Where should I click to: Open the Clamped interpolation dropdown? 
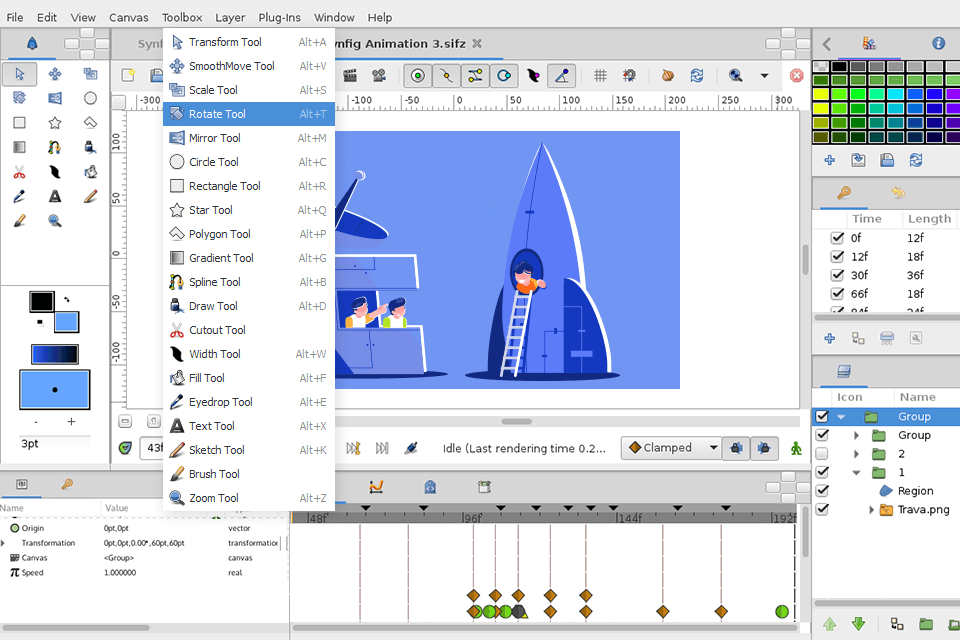click(x=670, y=448)
